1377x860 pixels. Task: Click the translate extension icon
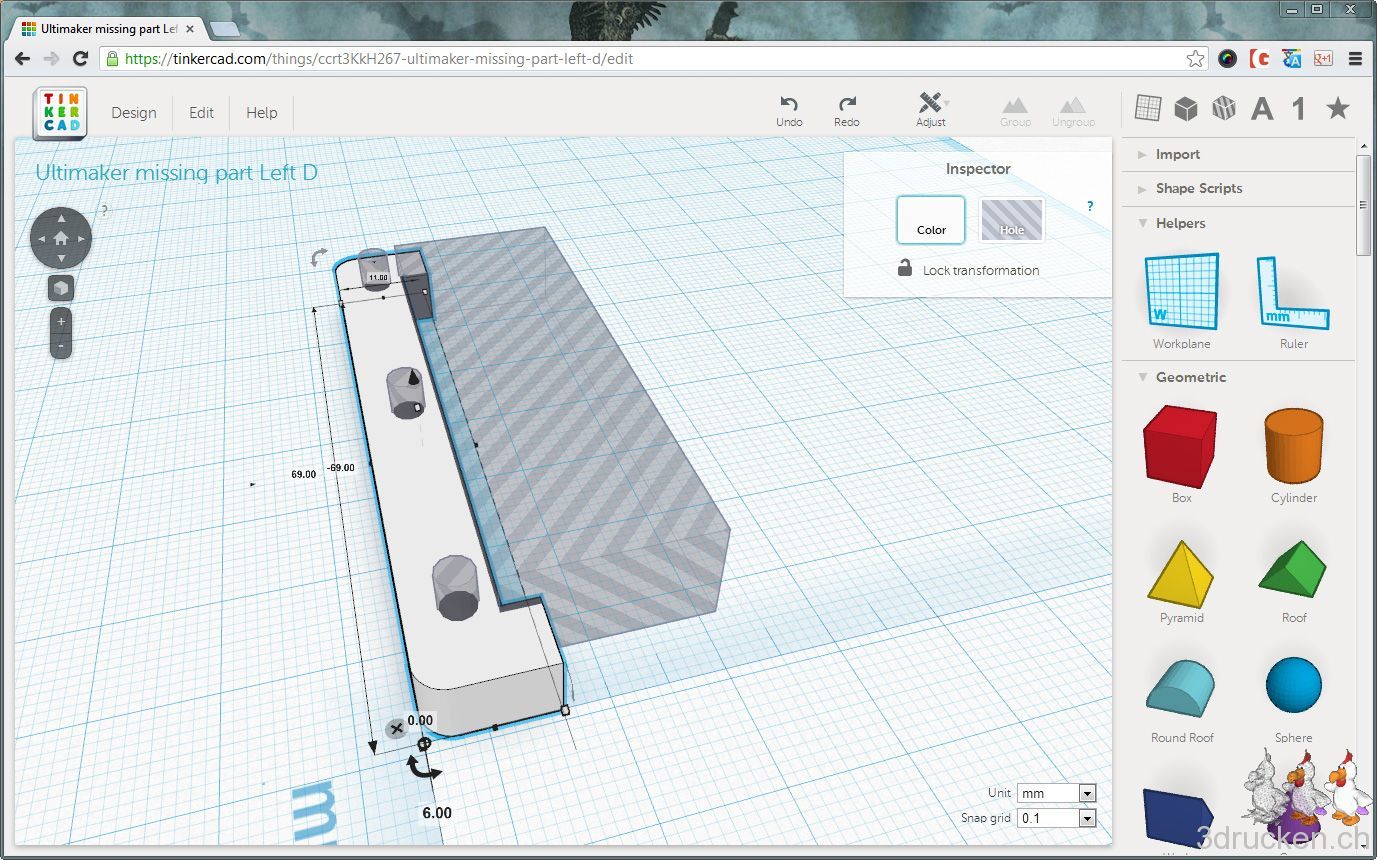click(1291, 59)
